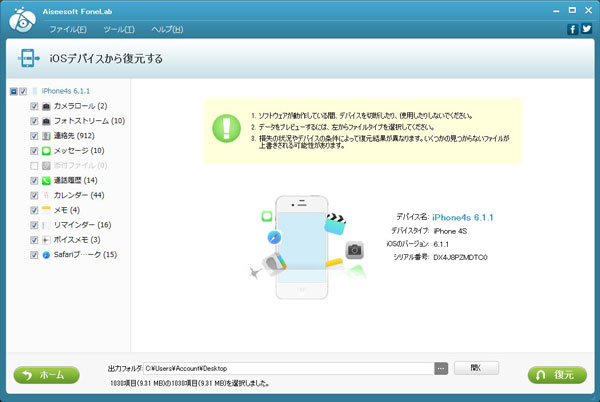Screen dimensions: 600x402
Task: Click the iPhone 4S device type value
Action: [450, 231]
